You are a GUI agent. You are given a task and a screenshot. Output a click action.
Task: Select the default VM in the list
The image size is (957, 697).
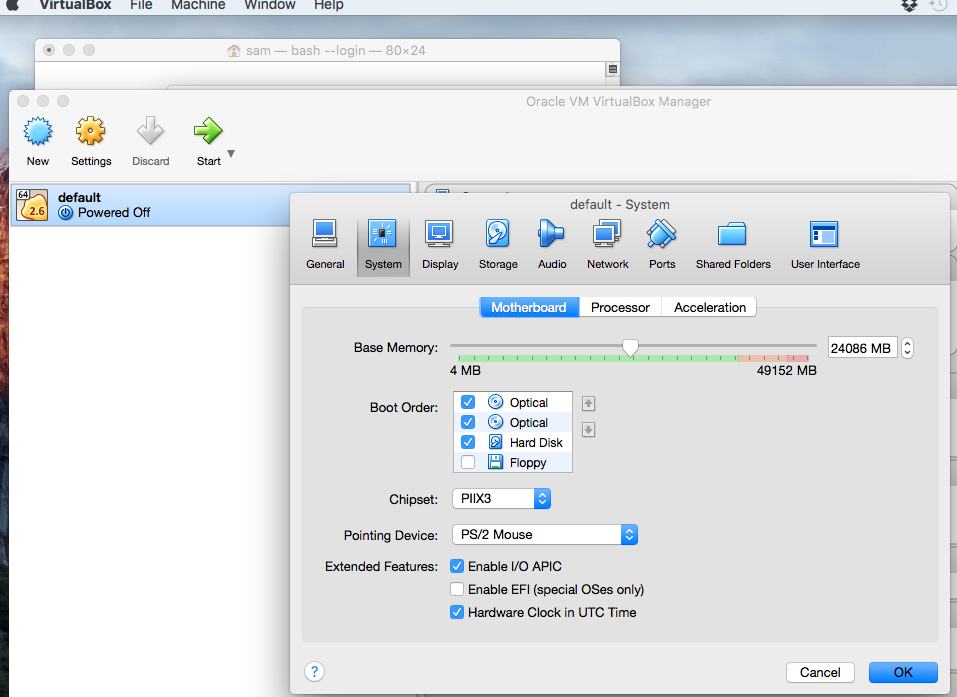click(x=210, y=205)
